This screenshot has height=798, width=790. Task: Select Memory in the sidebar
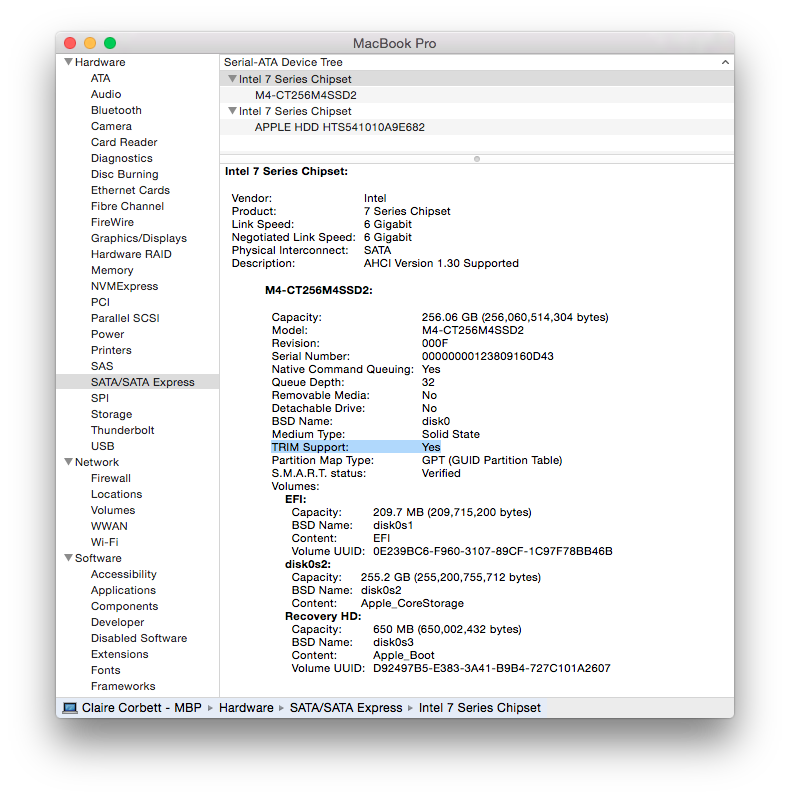click(112, 270)
